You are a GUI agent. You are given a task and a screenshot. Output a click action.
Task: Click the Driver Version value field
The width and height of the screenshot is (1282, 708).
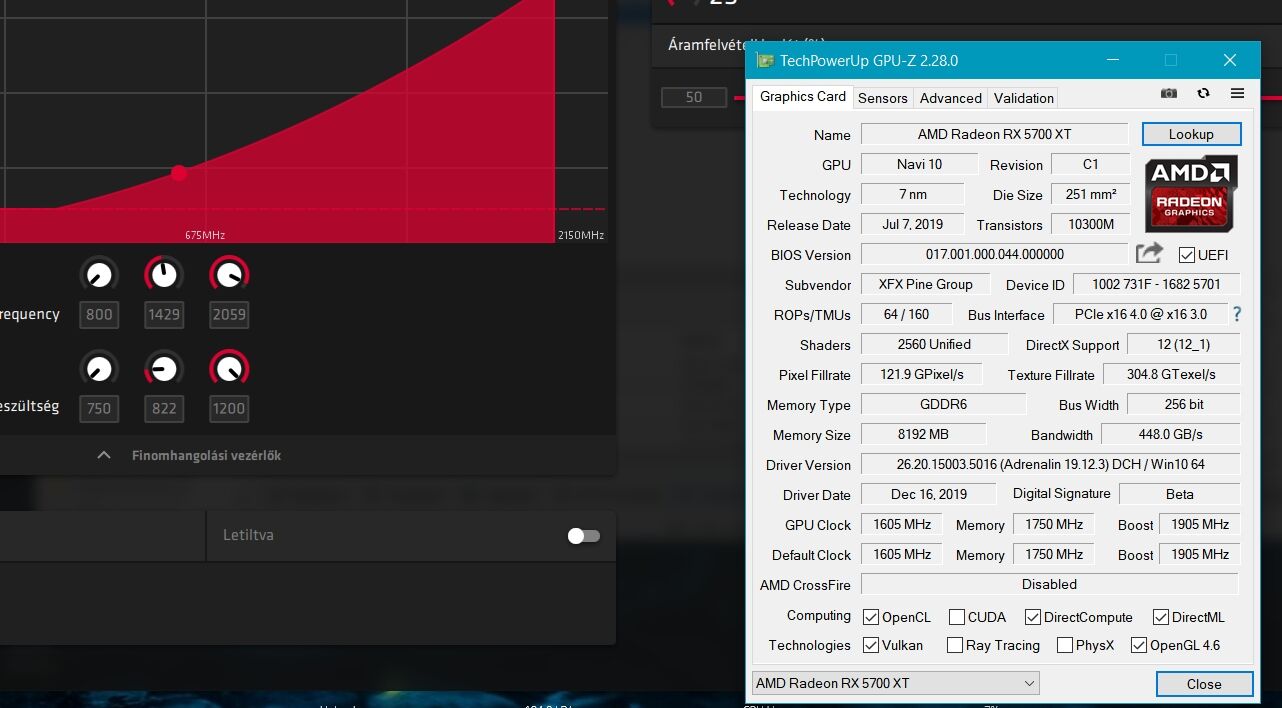coord(1049,464)
